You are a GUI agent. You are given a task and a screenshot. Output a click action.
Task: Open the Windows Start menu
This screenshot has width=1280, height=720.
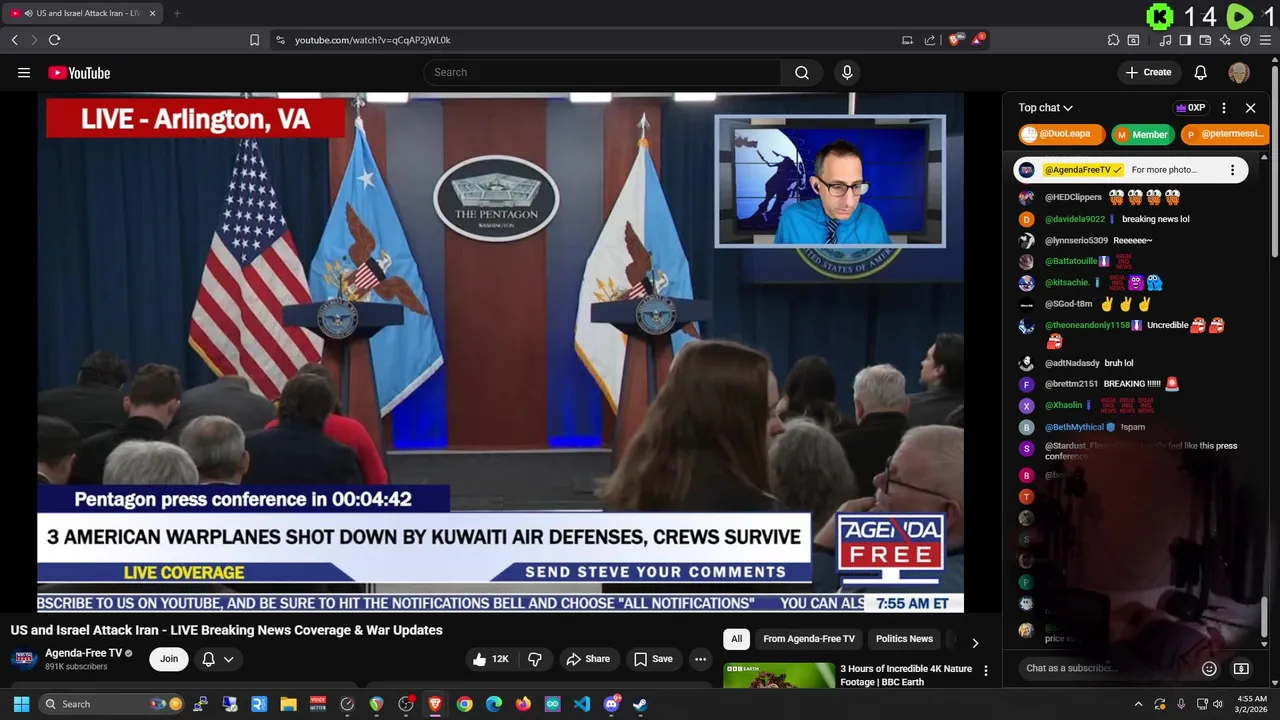tap(21, 704)
